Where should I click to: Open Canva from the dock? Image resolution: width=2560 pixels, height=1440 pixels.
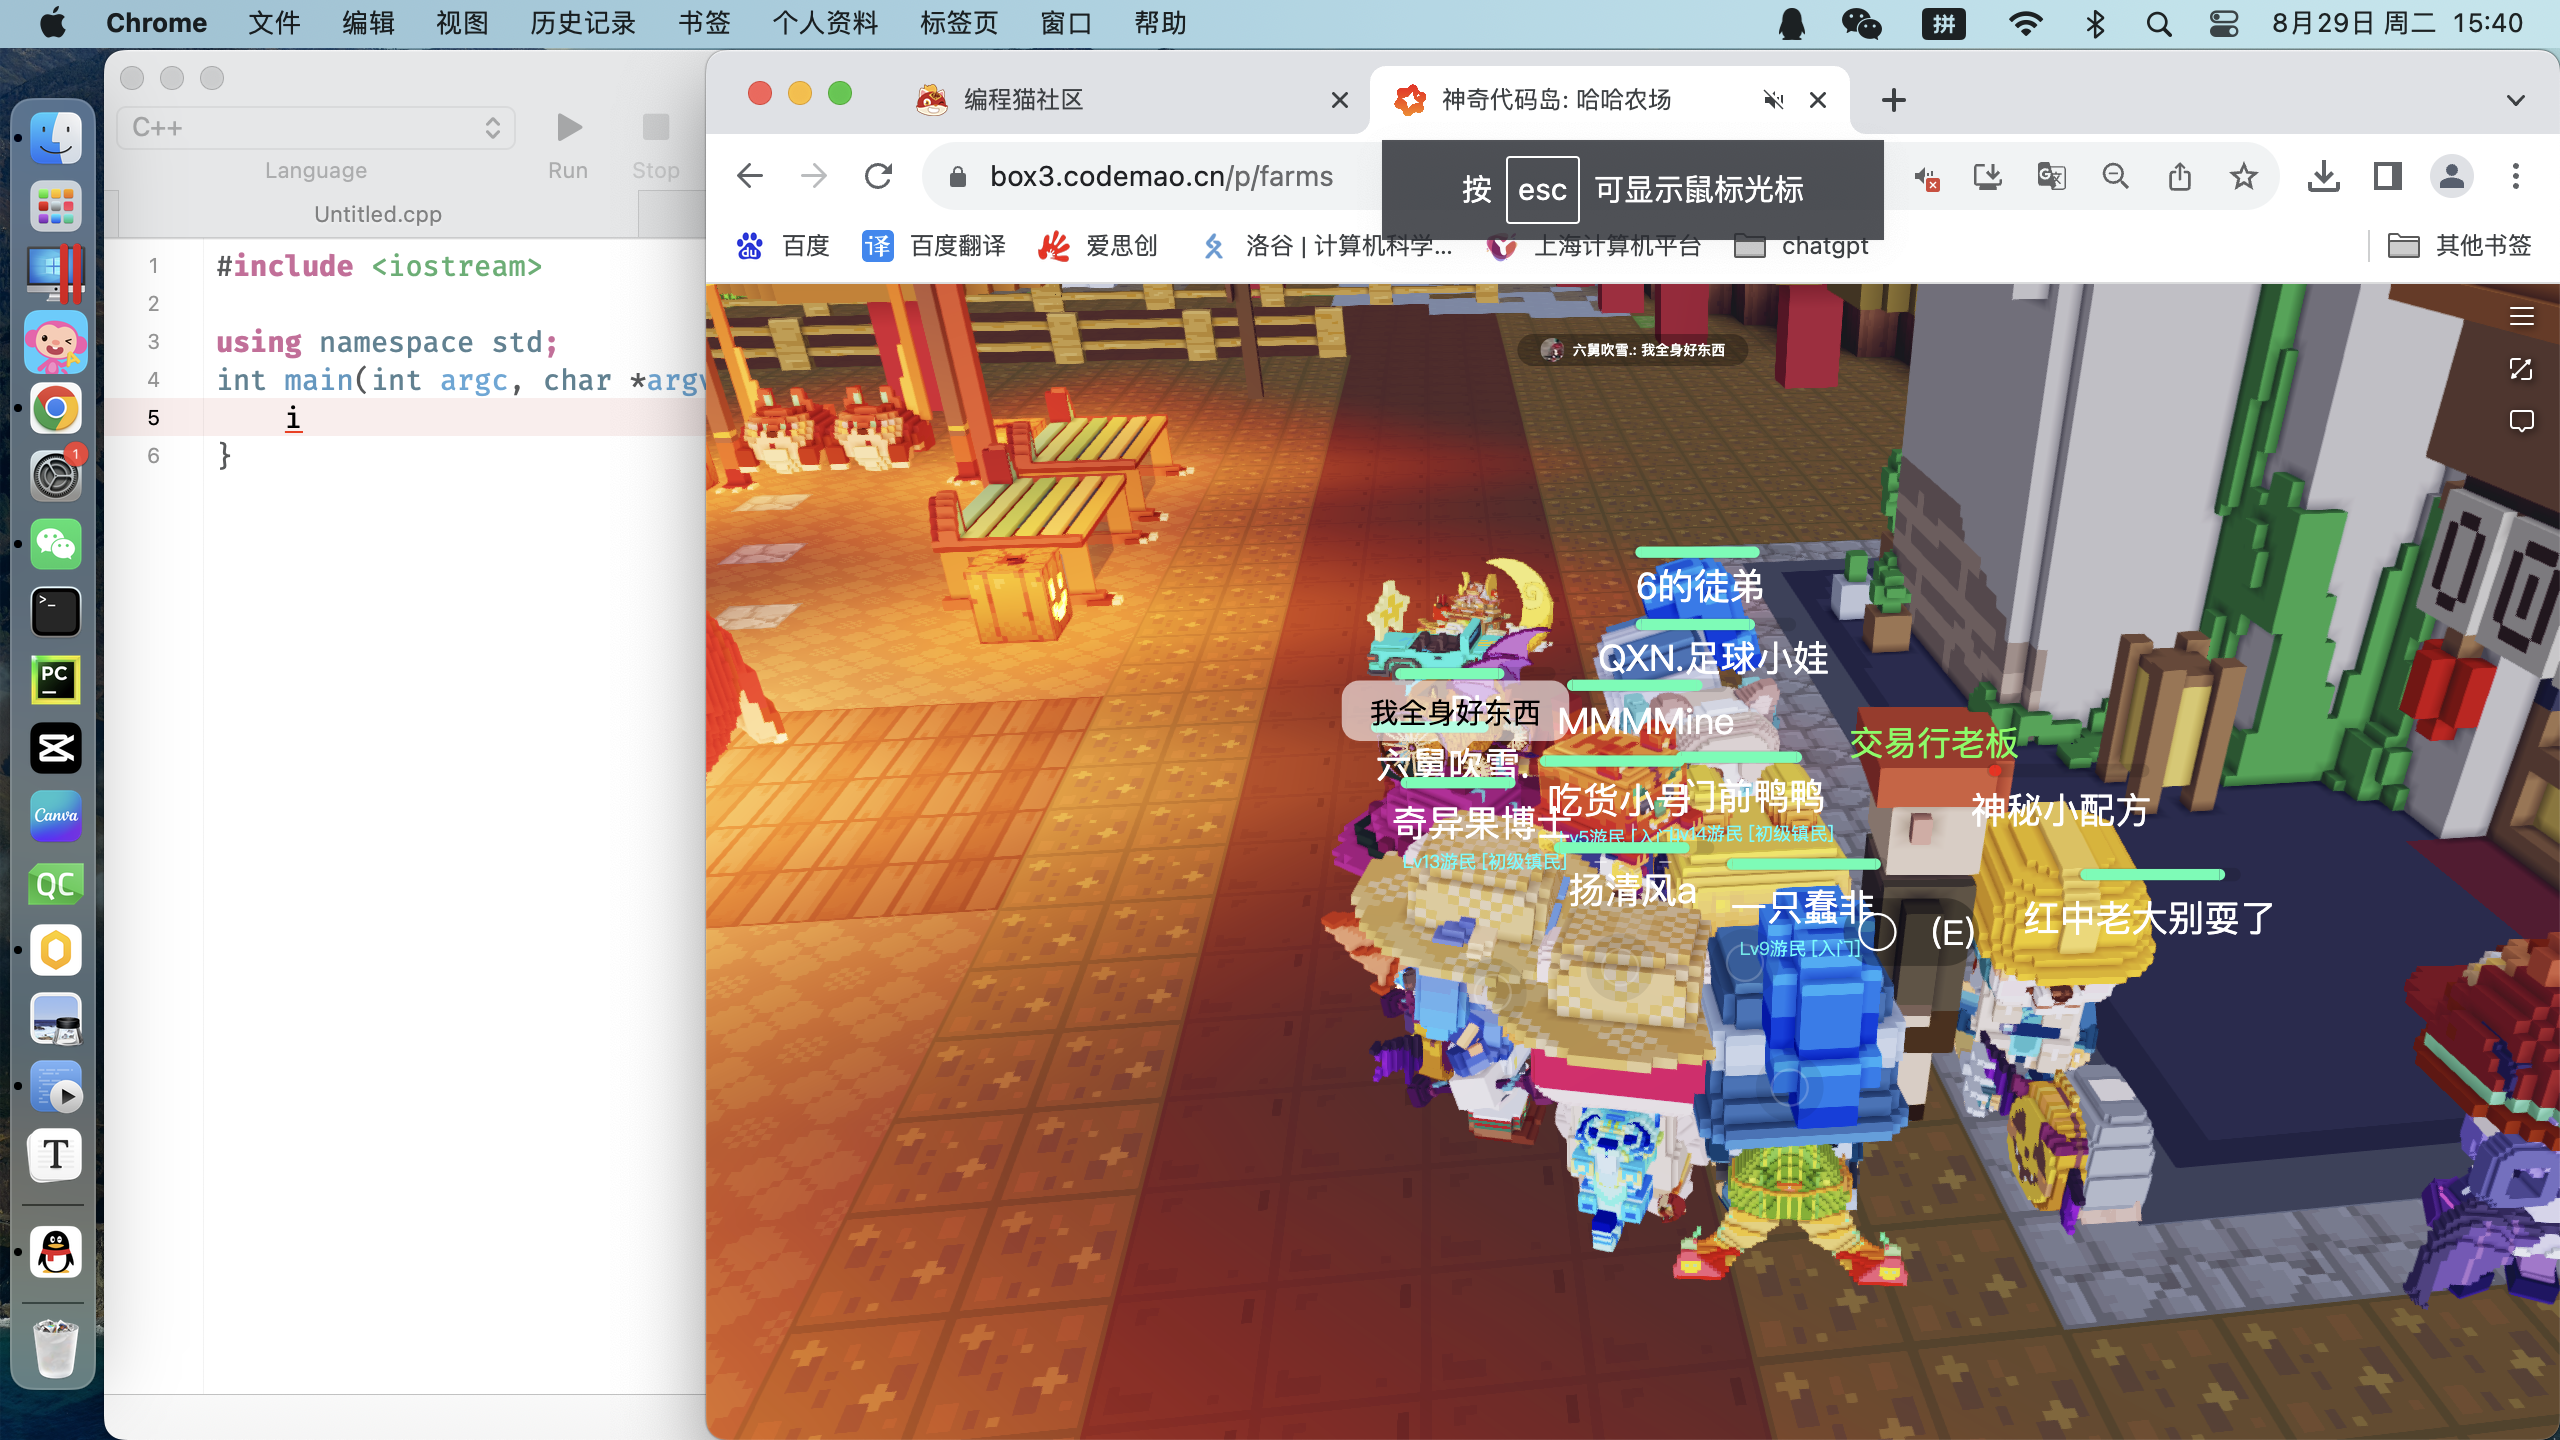coord(56,815)
